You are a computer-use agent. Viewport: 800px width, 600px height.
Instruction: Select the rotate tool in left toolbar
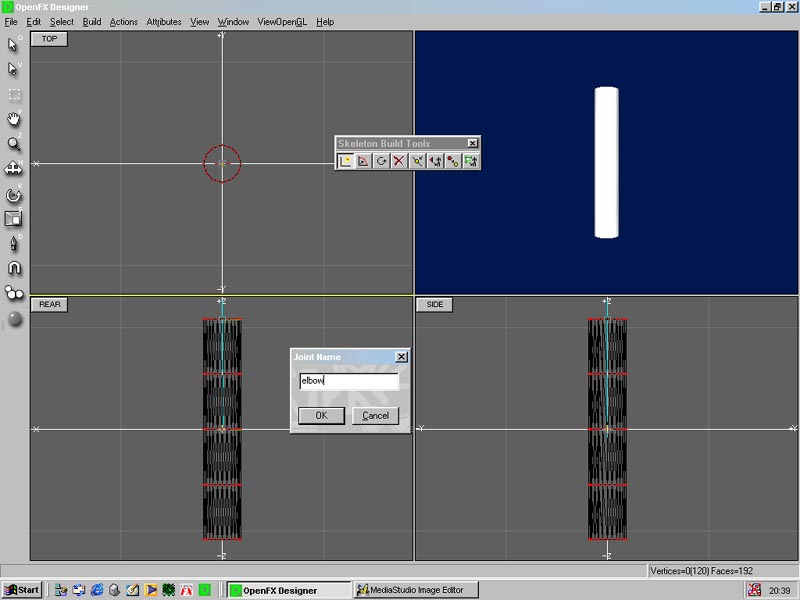pos(14,194)
